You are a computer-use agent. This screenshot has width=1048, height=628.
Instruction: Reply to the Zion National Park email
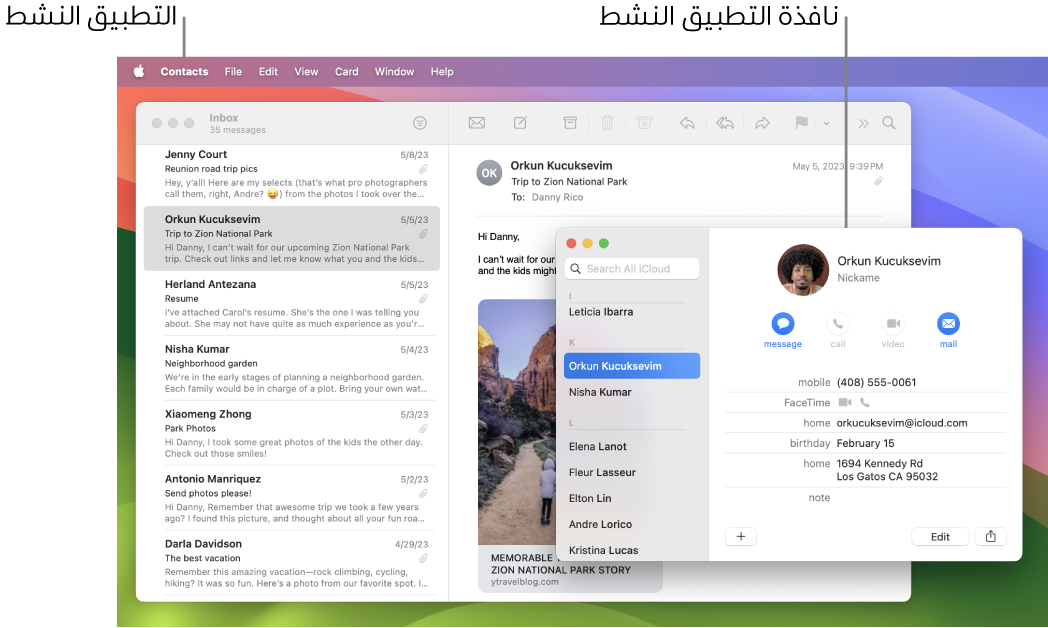tap(687, 122)
